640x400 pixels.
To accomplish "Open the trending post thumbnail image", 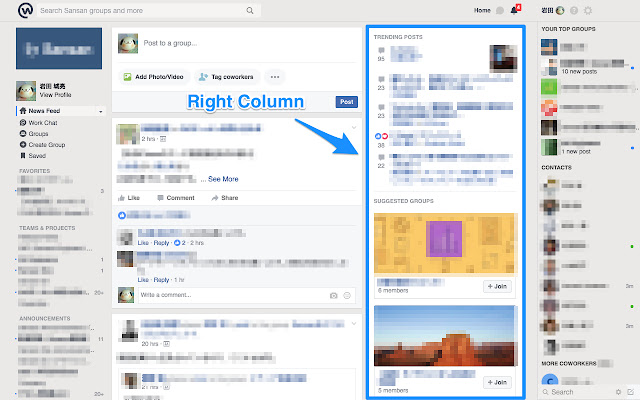I will coord(503,58).
